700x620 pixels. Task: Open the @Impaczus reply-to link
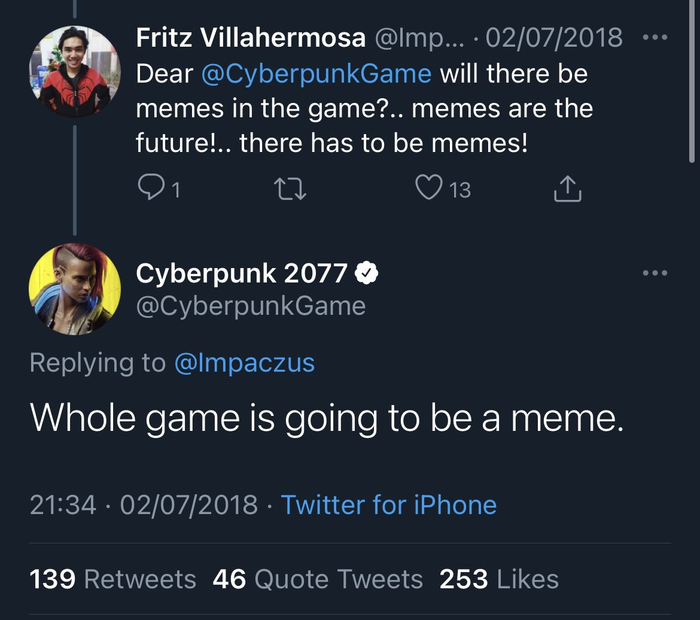point(245,362)
